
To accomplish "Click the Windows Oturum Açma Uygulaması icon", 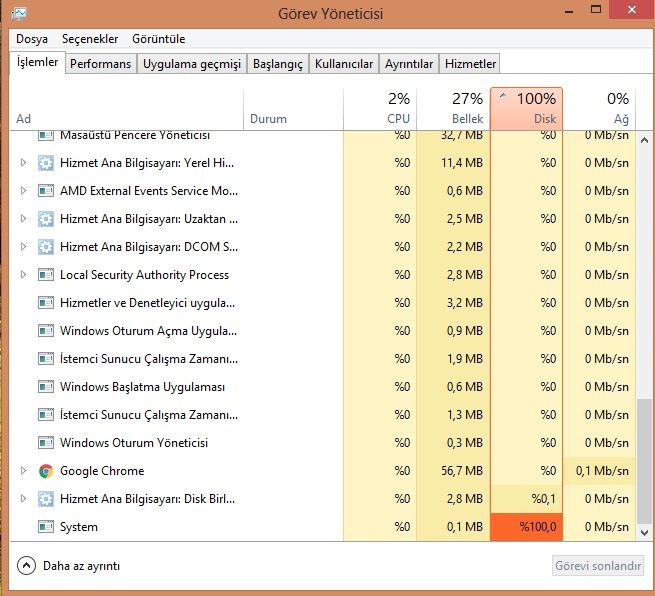I will (46, 331).
